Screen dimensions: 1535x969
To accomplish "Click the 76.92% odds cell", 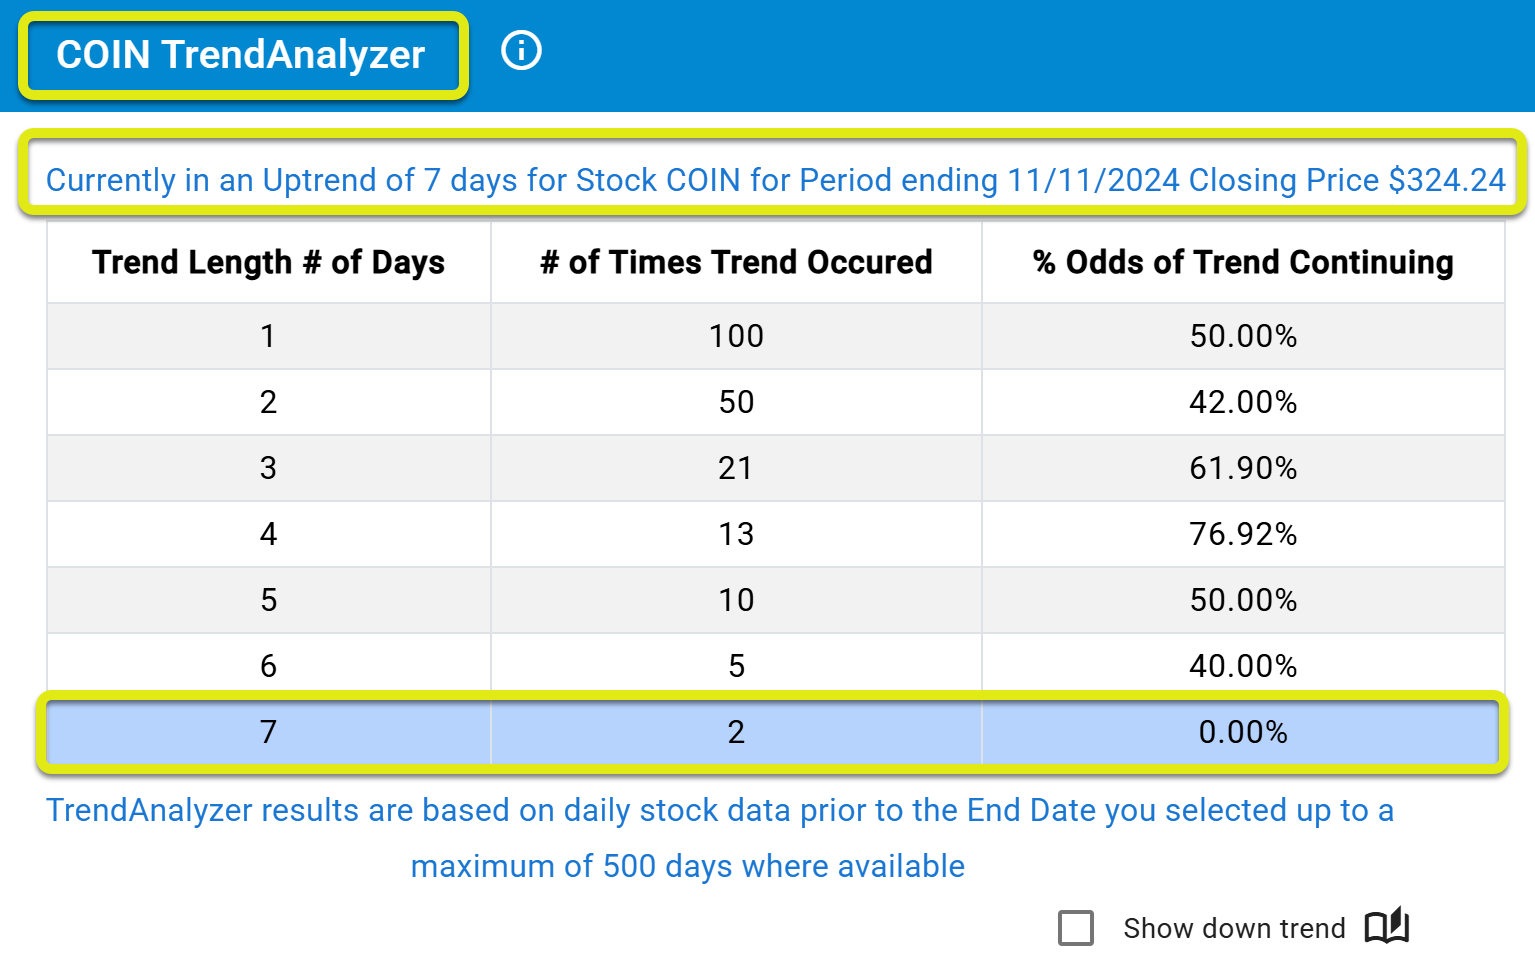I will [x=1243, y=534].
